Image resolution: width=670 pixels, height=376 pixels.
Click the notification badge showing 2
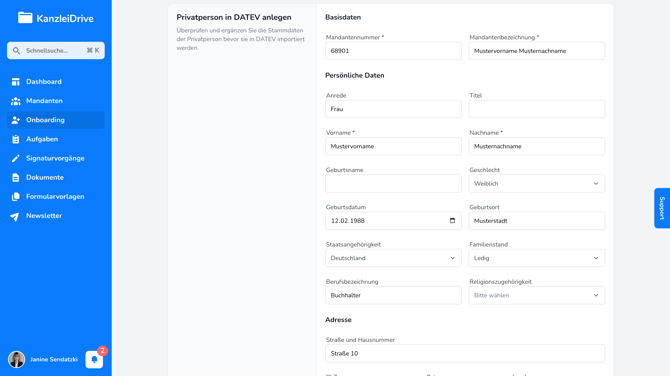102,351
